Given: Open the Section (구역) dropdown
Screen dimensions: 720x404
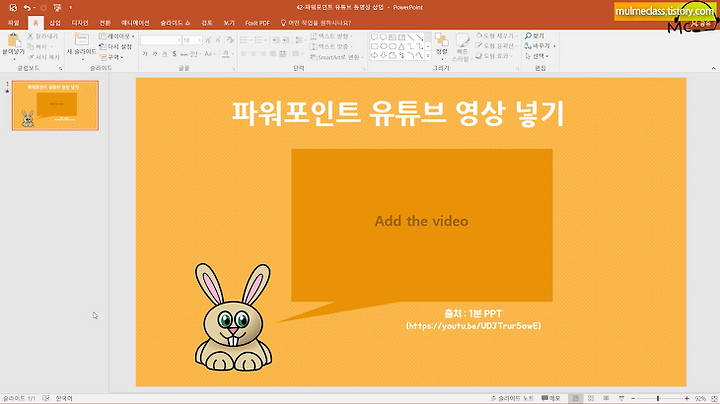Looking at the screenshot, I should [x=112, y=57].
